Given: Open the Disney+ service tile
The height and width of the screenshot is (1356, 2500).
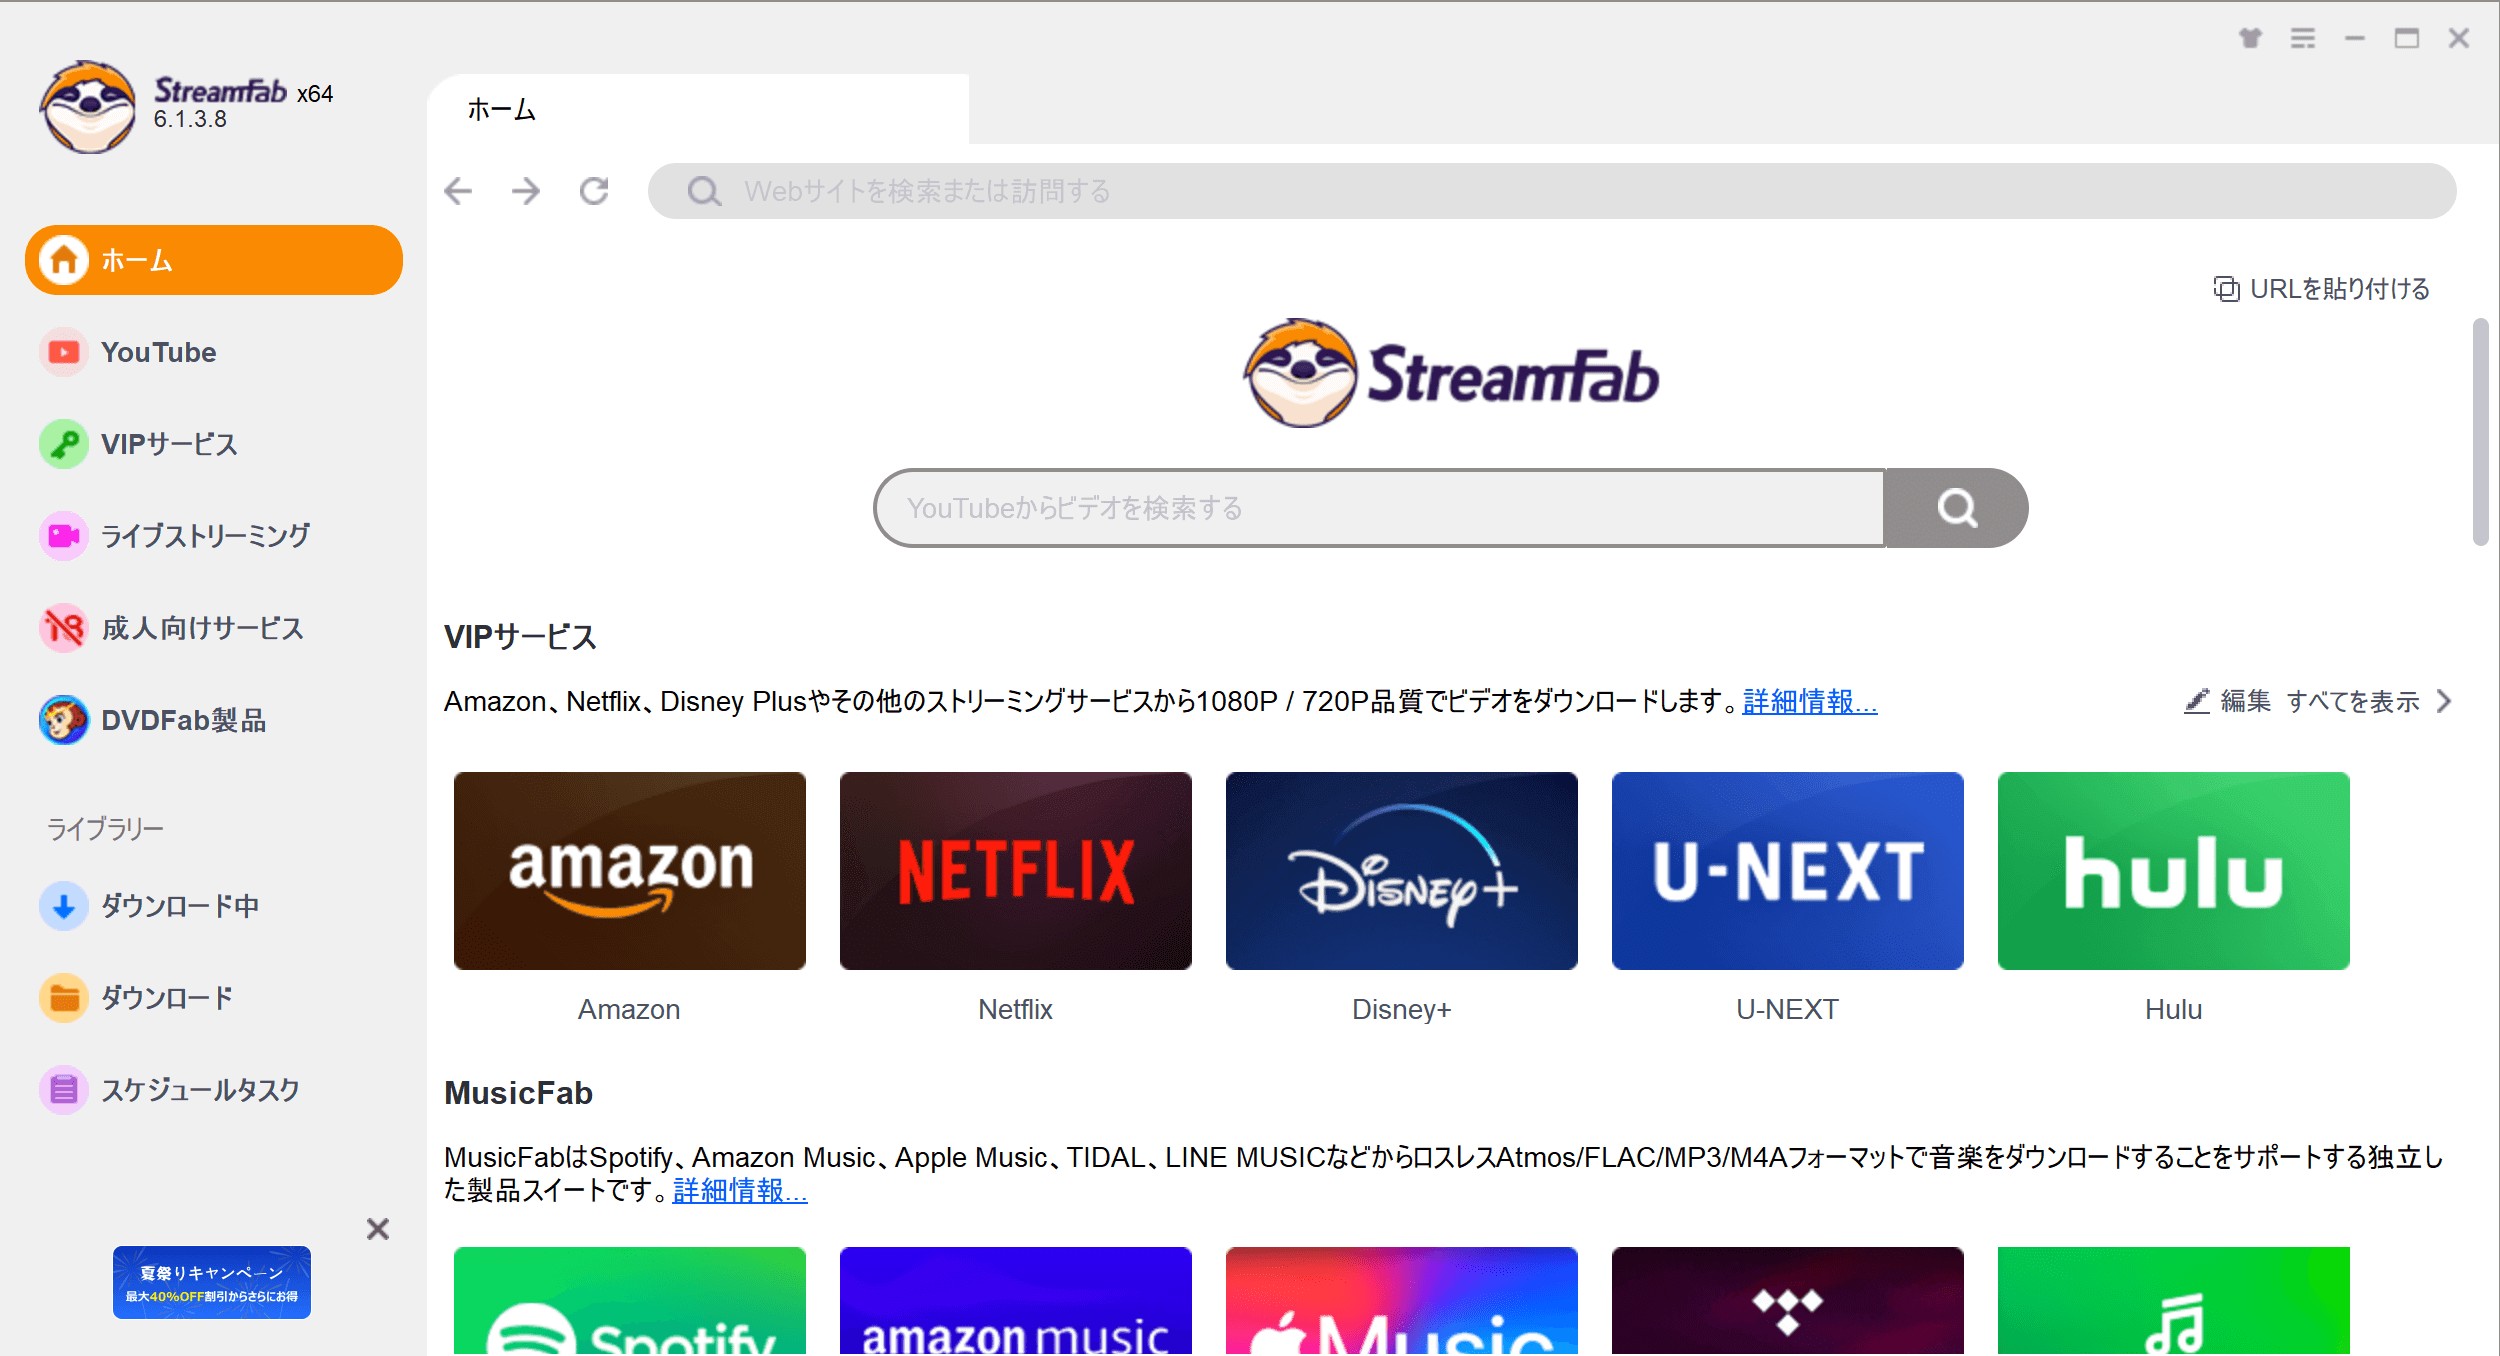Looking at the screenshot, I should pos(1402,871).
